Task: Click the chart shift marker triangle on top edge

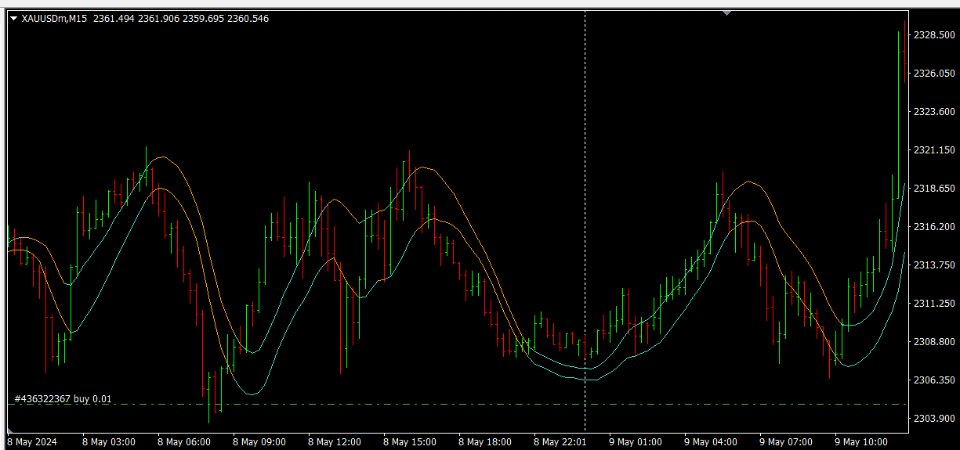Action: click(x=727, y=12)
